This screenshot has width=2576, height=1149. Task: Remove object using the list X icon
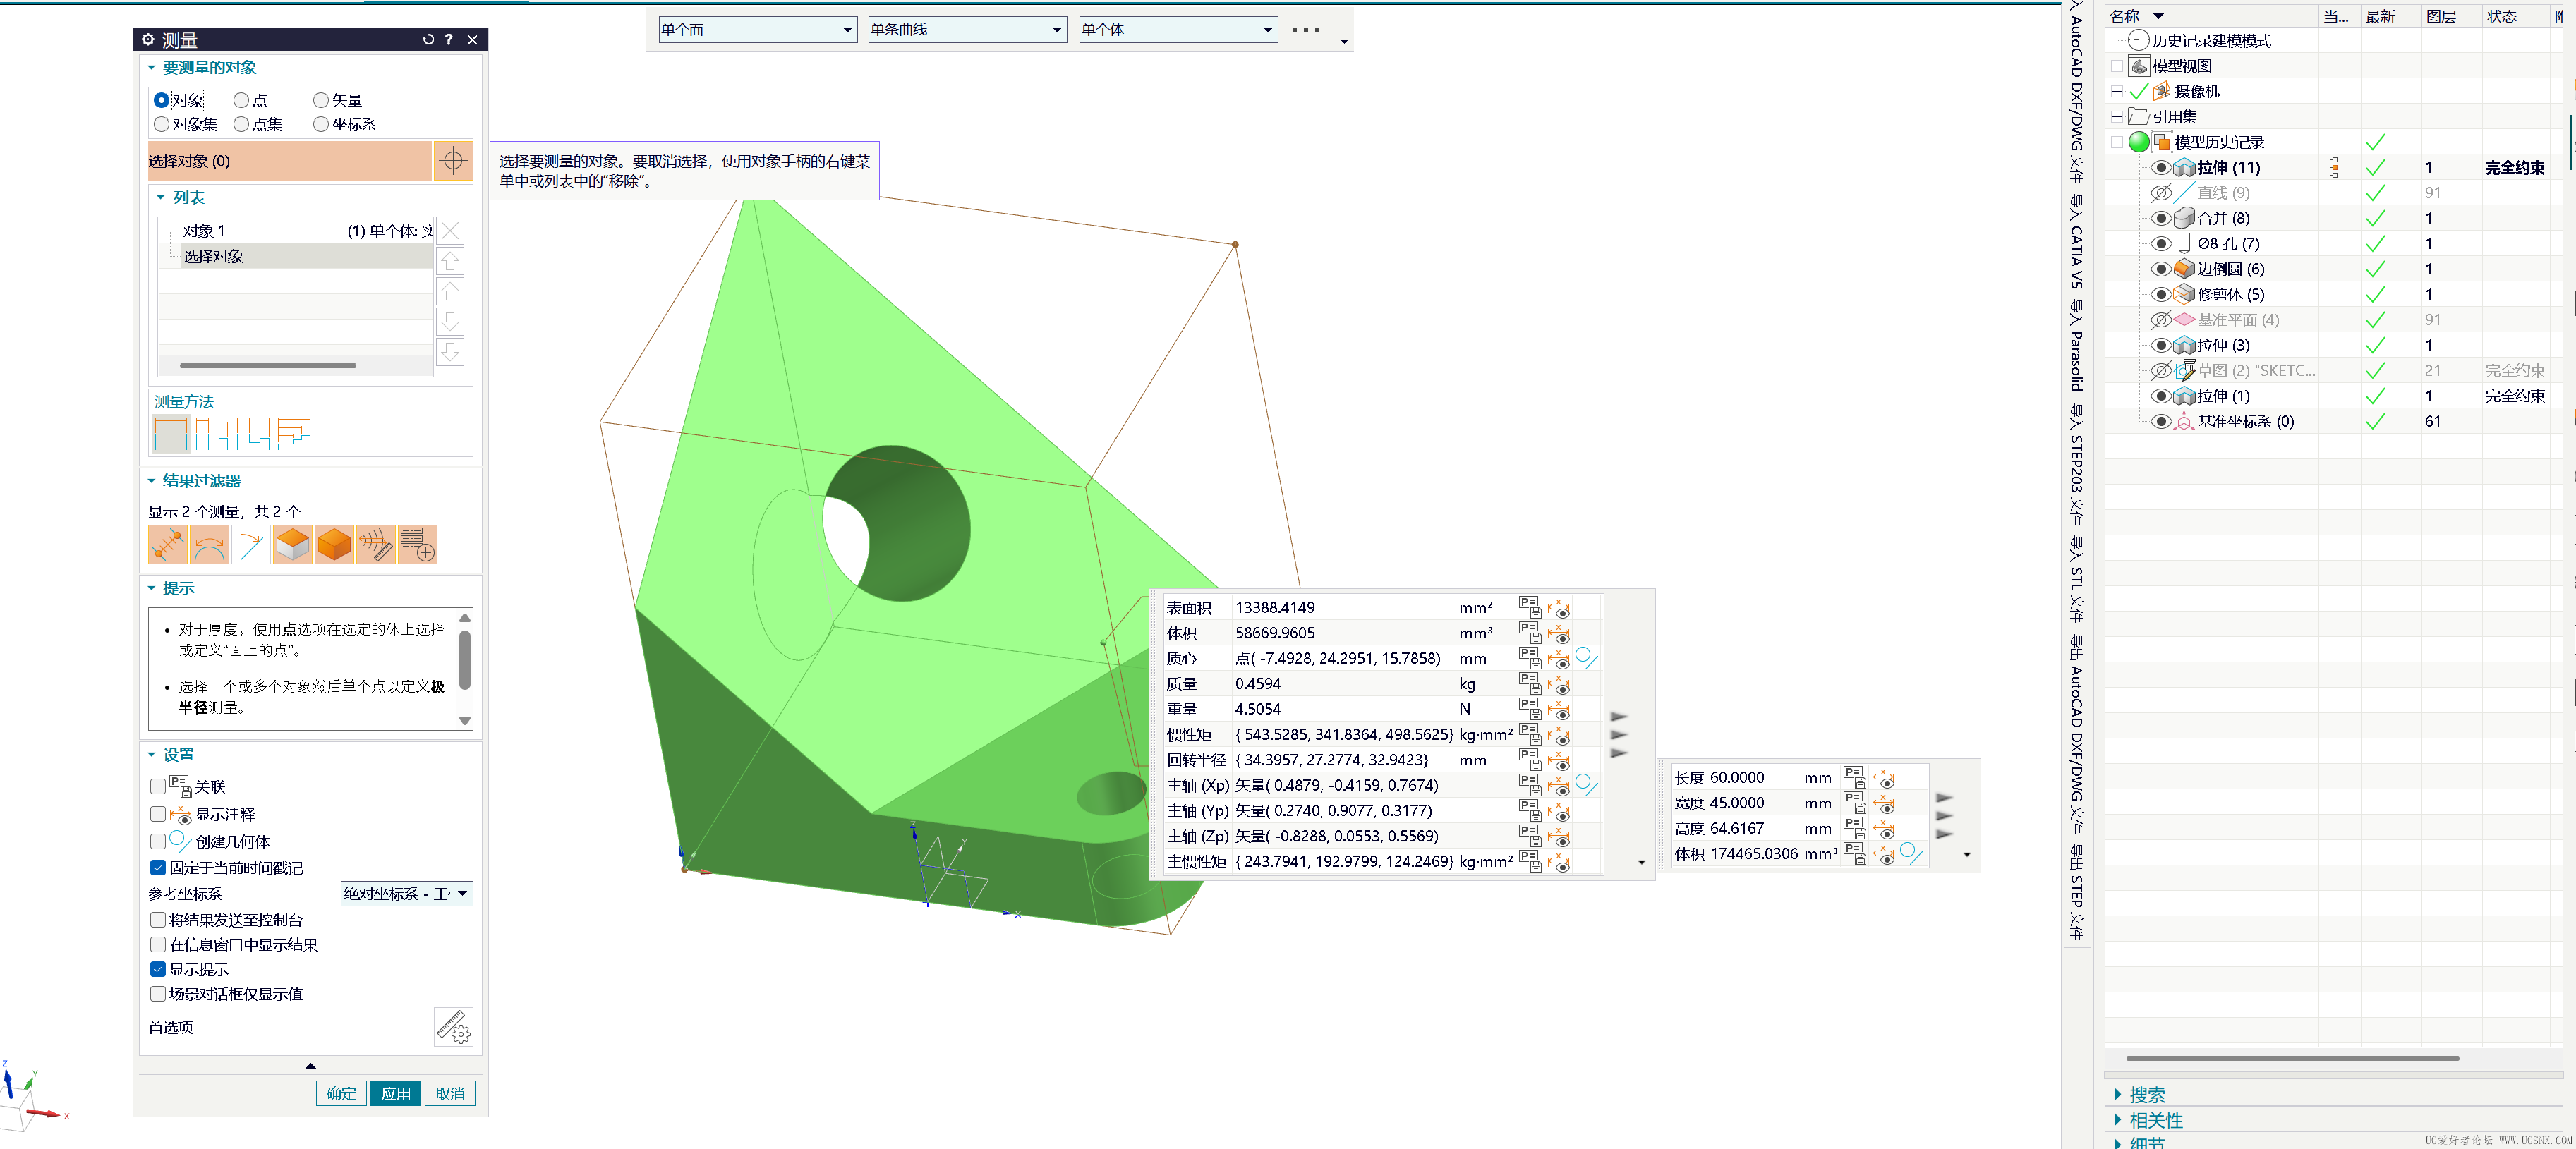pos(451,231)
